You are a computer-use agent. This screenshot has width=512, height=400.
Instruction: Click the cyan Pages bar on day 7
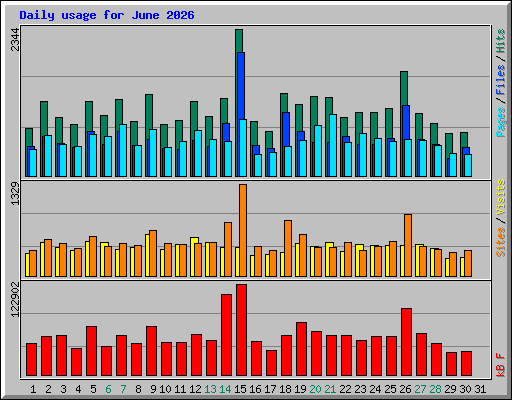[123, 150]
